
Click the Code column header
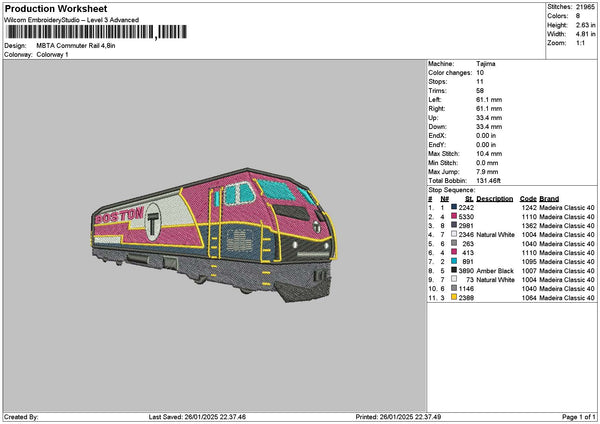(x=528, y=198)
